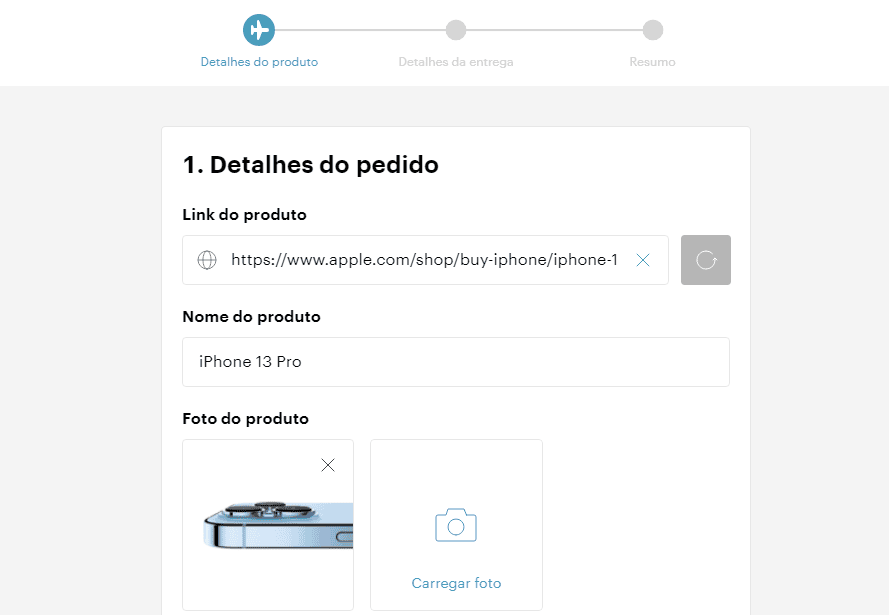Click the third progress step circle
Image resolution: width=889 pixels, height=615 pixels.
click(x=653, y=30)
